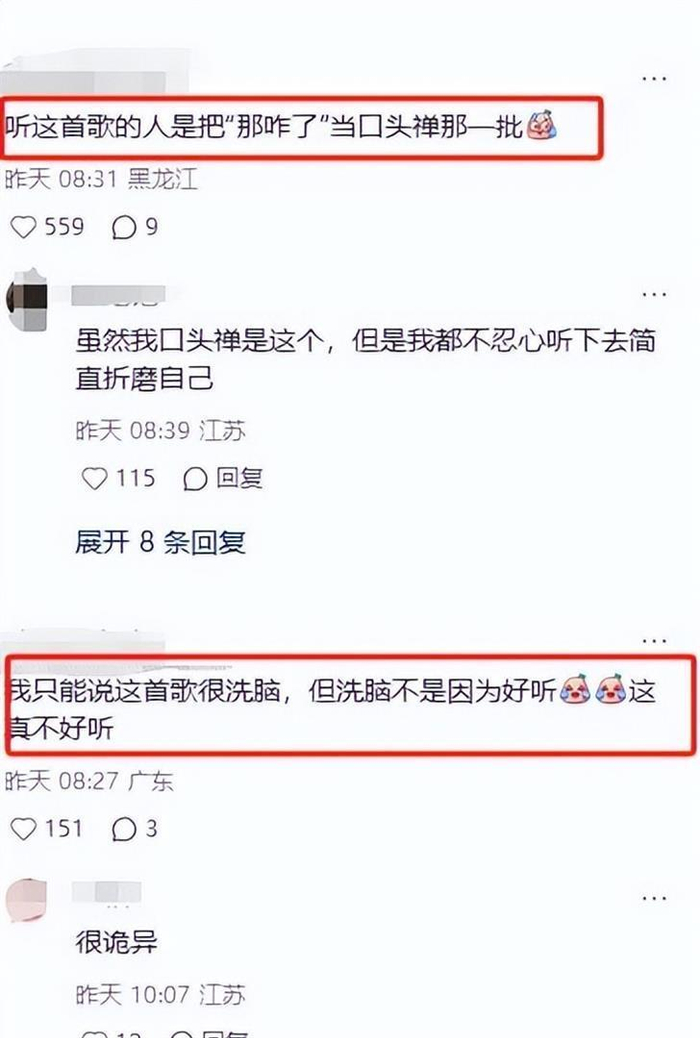Open the 3 replies bubble icon
The image size is (700, 1038).
coord(124,829)
